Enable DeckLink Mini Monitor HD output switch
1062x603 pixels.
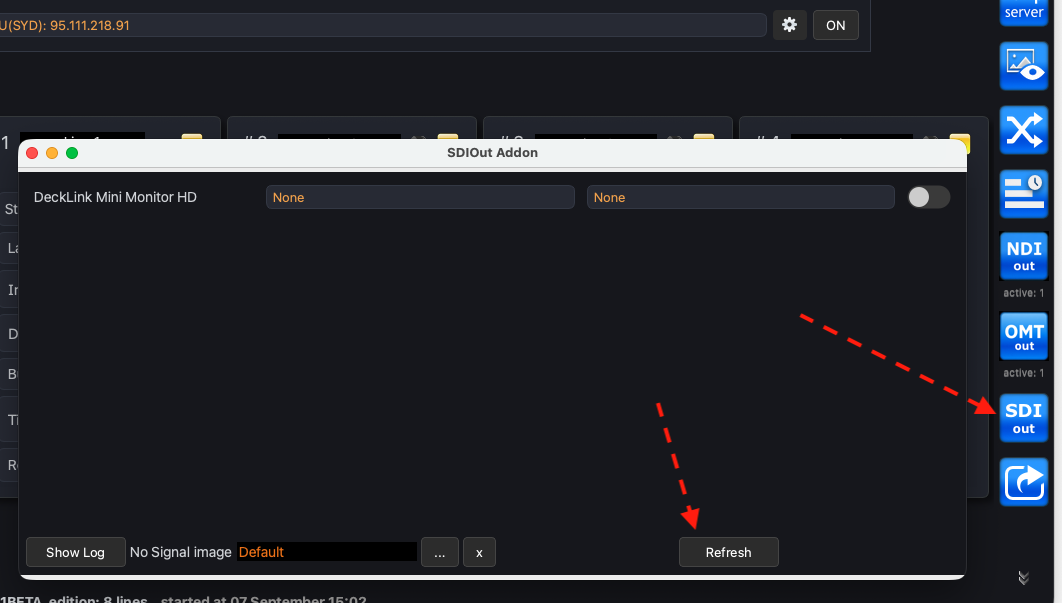(929, 197)
